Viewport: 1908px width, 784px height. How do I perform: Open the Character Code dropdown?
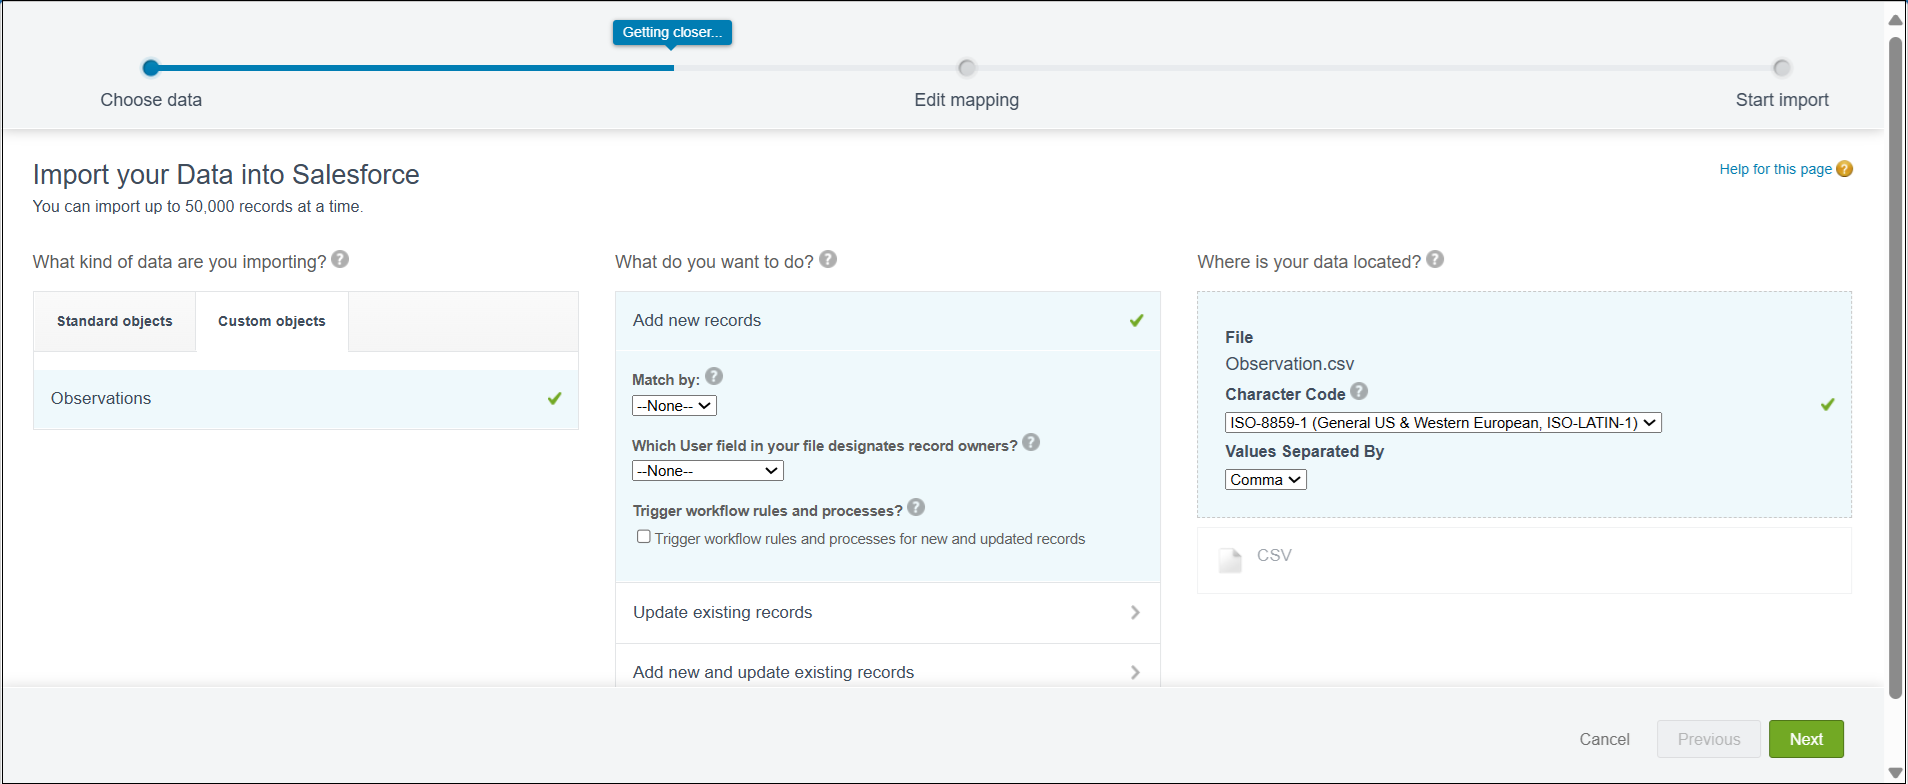[x=1443, y=423]
